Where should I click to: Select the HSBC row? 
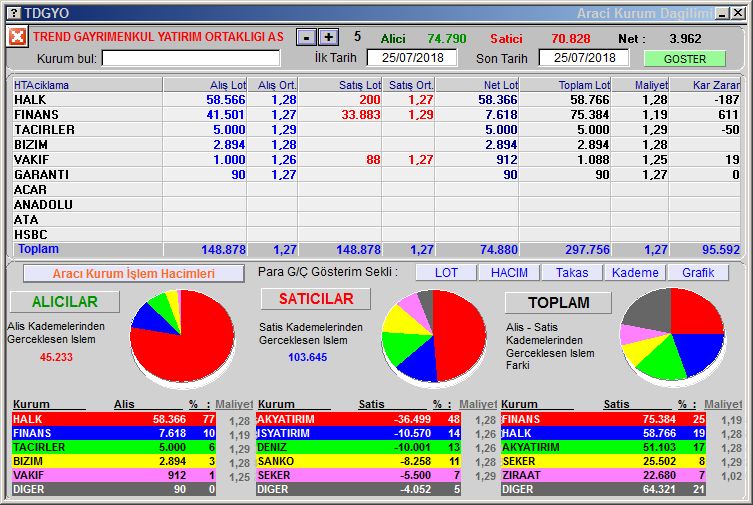click(376, 234)
